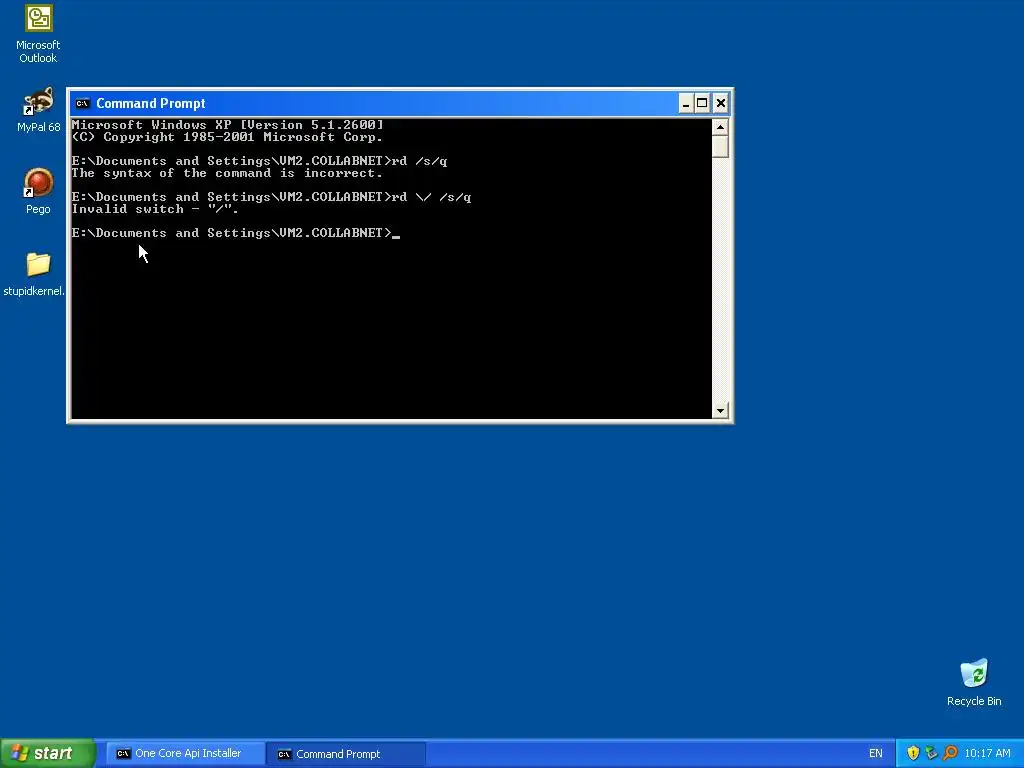Click the 'Microsoft Windows XP [Version 5.1.2600]' line
1024x768 pixels.
227,125
